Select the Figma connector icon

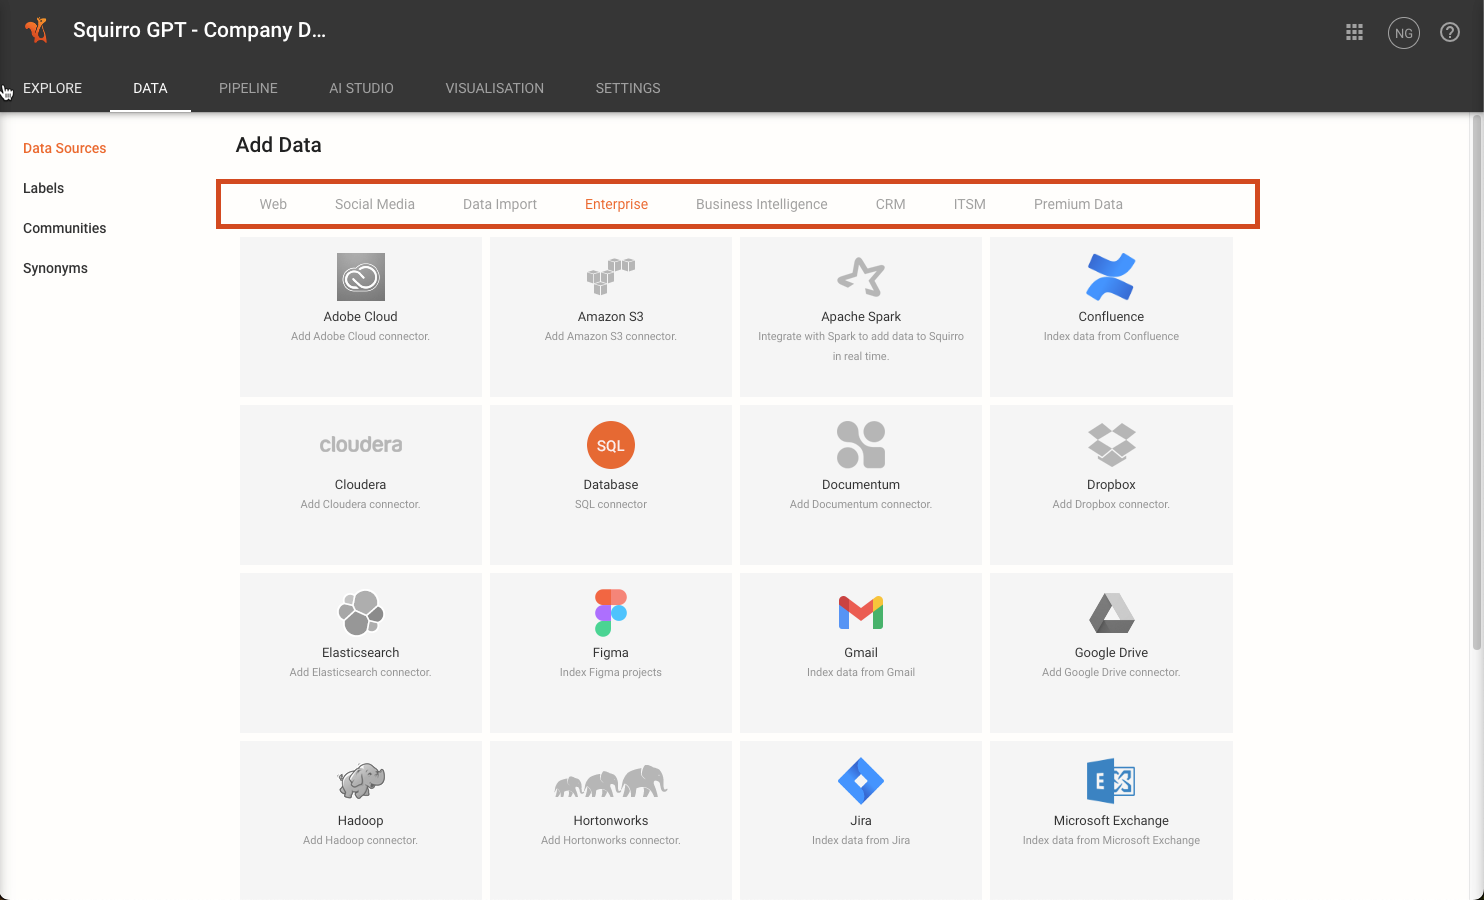tap(611, 613)
